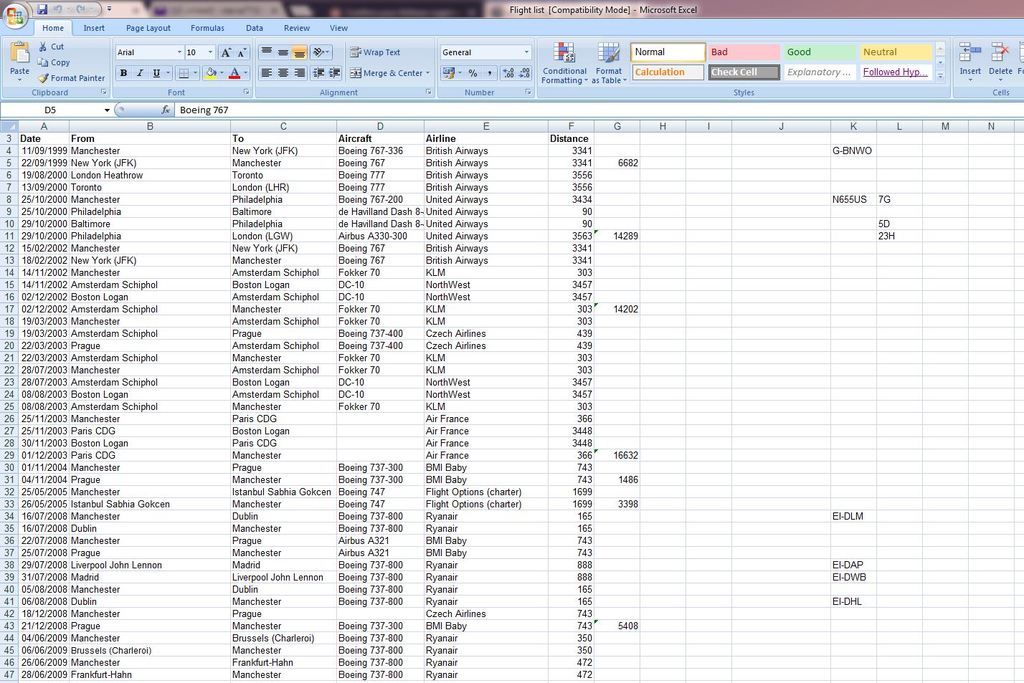Set Middle Align vertical alignment

click(283, 52)
